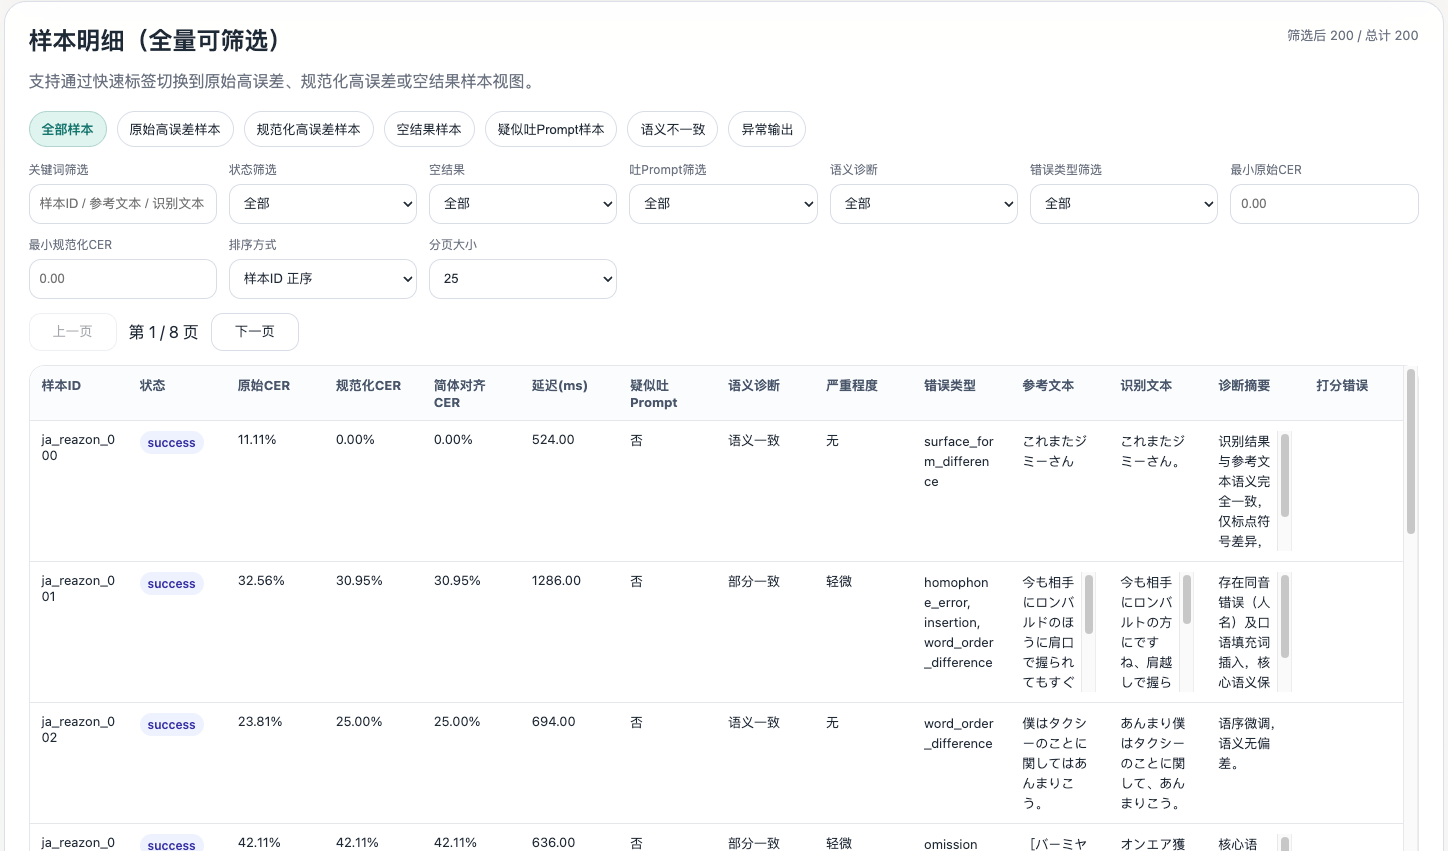Click the 第 1 / 8 页 page indicator
This screenshot has width=1448, height=851.
tap(164, 332)
